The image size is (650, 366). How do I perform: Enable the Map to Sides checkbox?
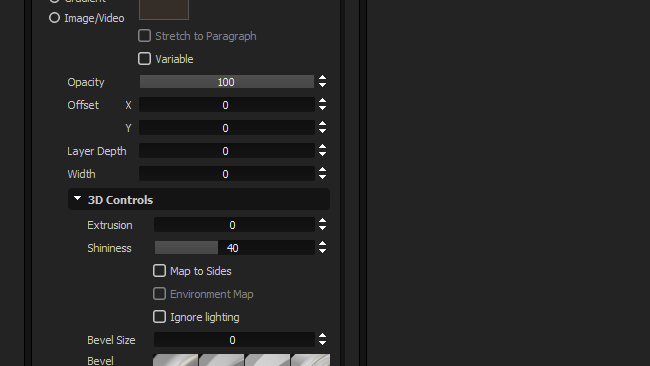coord(159,271)
